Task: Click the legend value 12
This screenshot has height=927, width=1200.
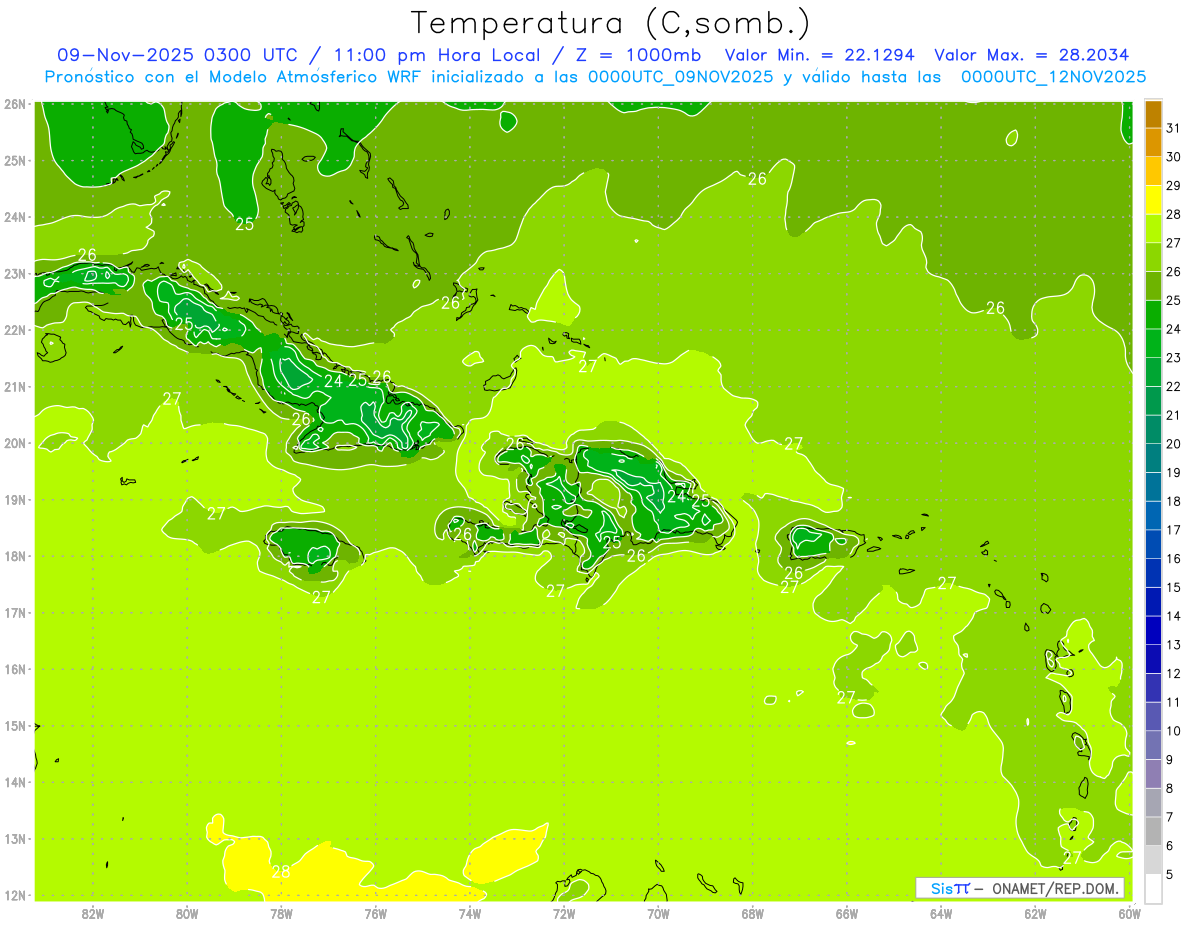Action: pos(1174,674)
